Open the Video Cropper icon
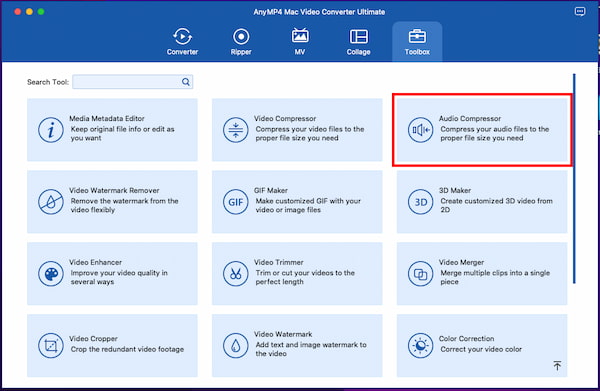This screenshot has width=600, height=391. pos(51,345)
